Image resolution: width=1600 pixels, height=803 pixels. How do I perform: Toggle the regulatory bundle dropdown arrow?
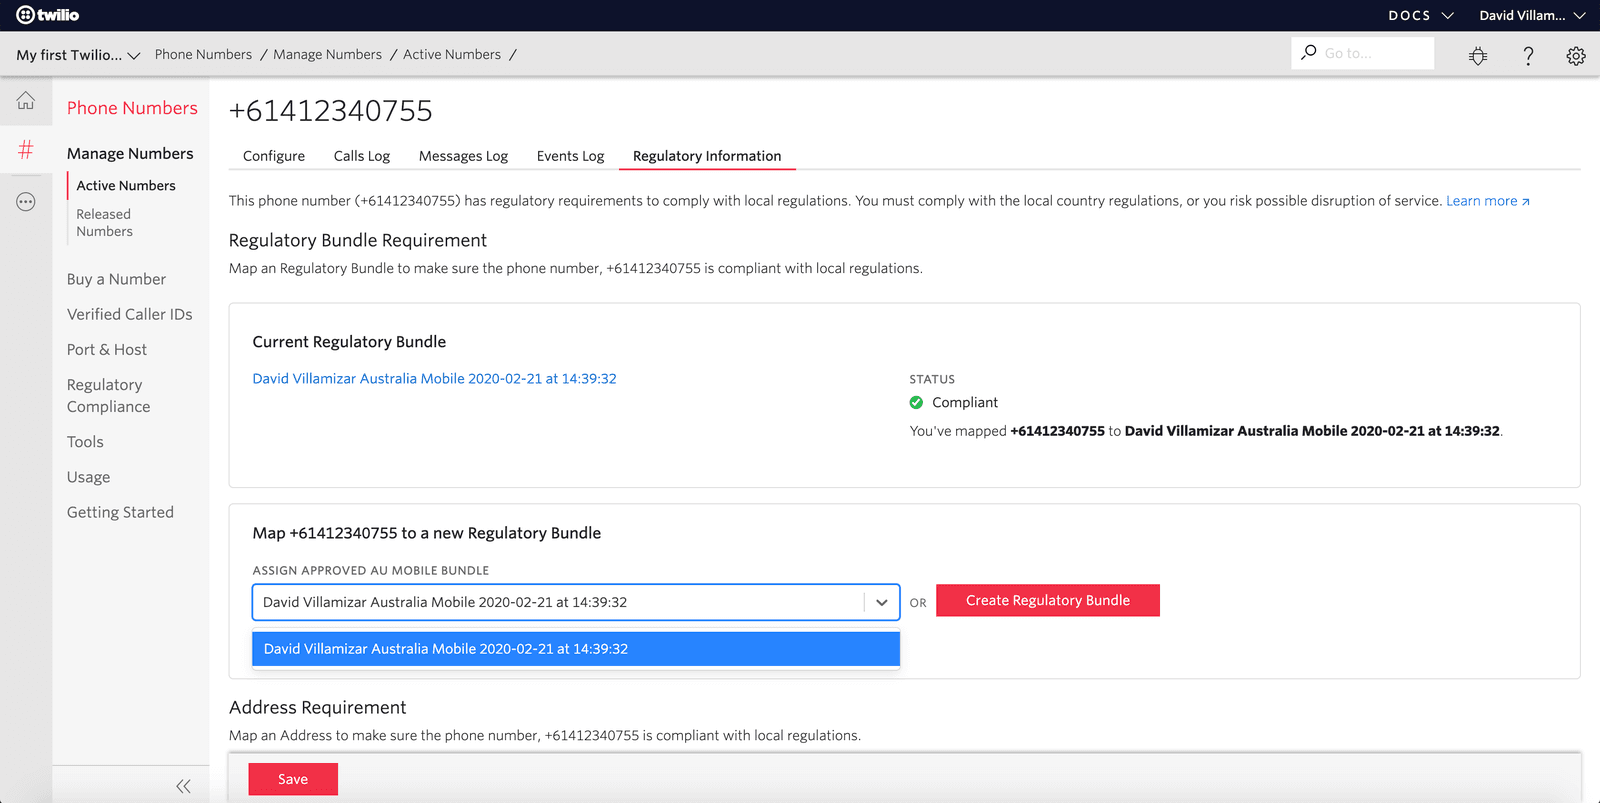coord(881,603)
